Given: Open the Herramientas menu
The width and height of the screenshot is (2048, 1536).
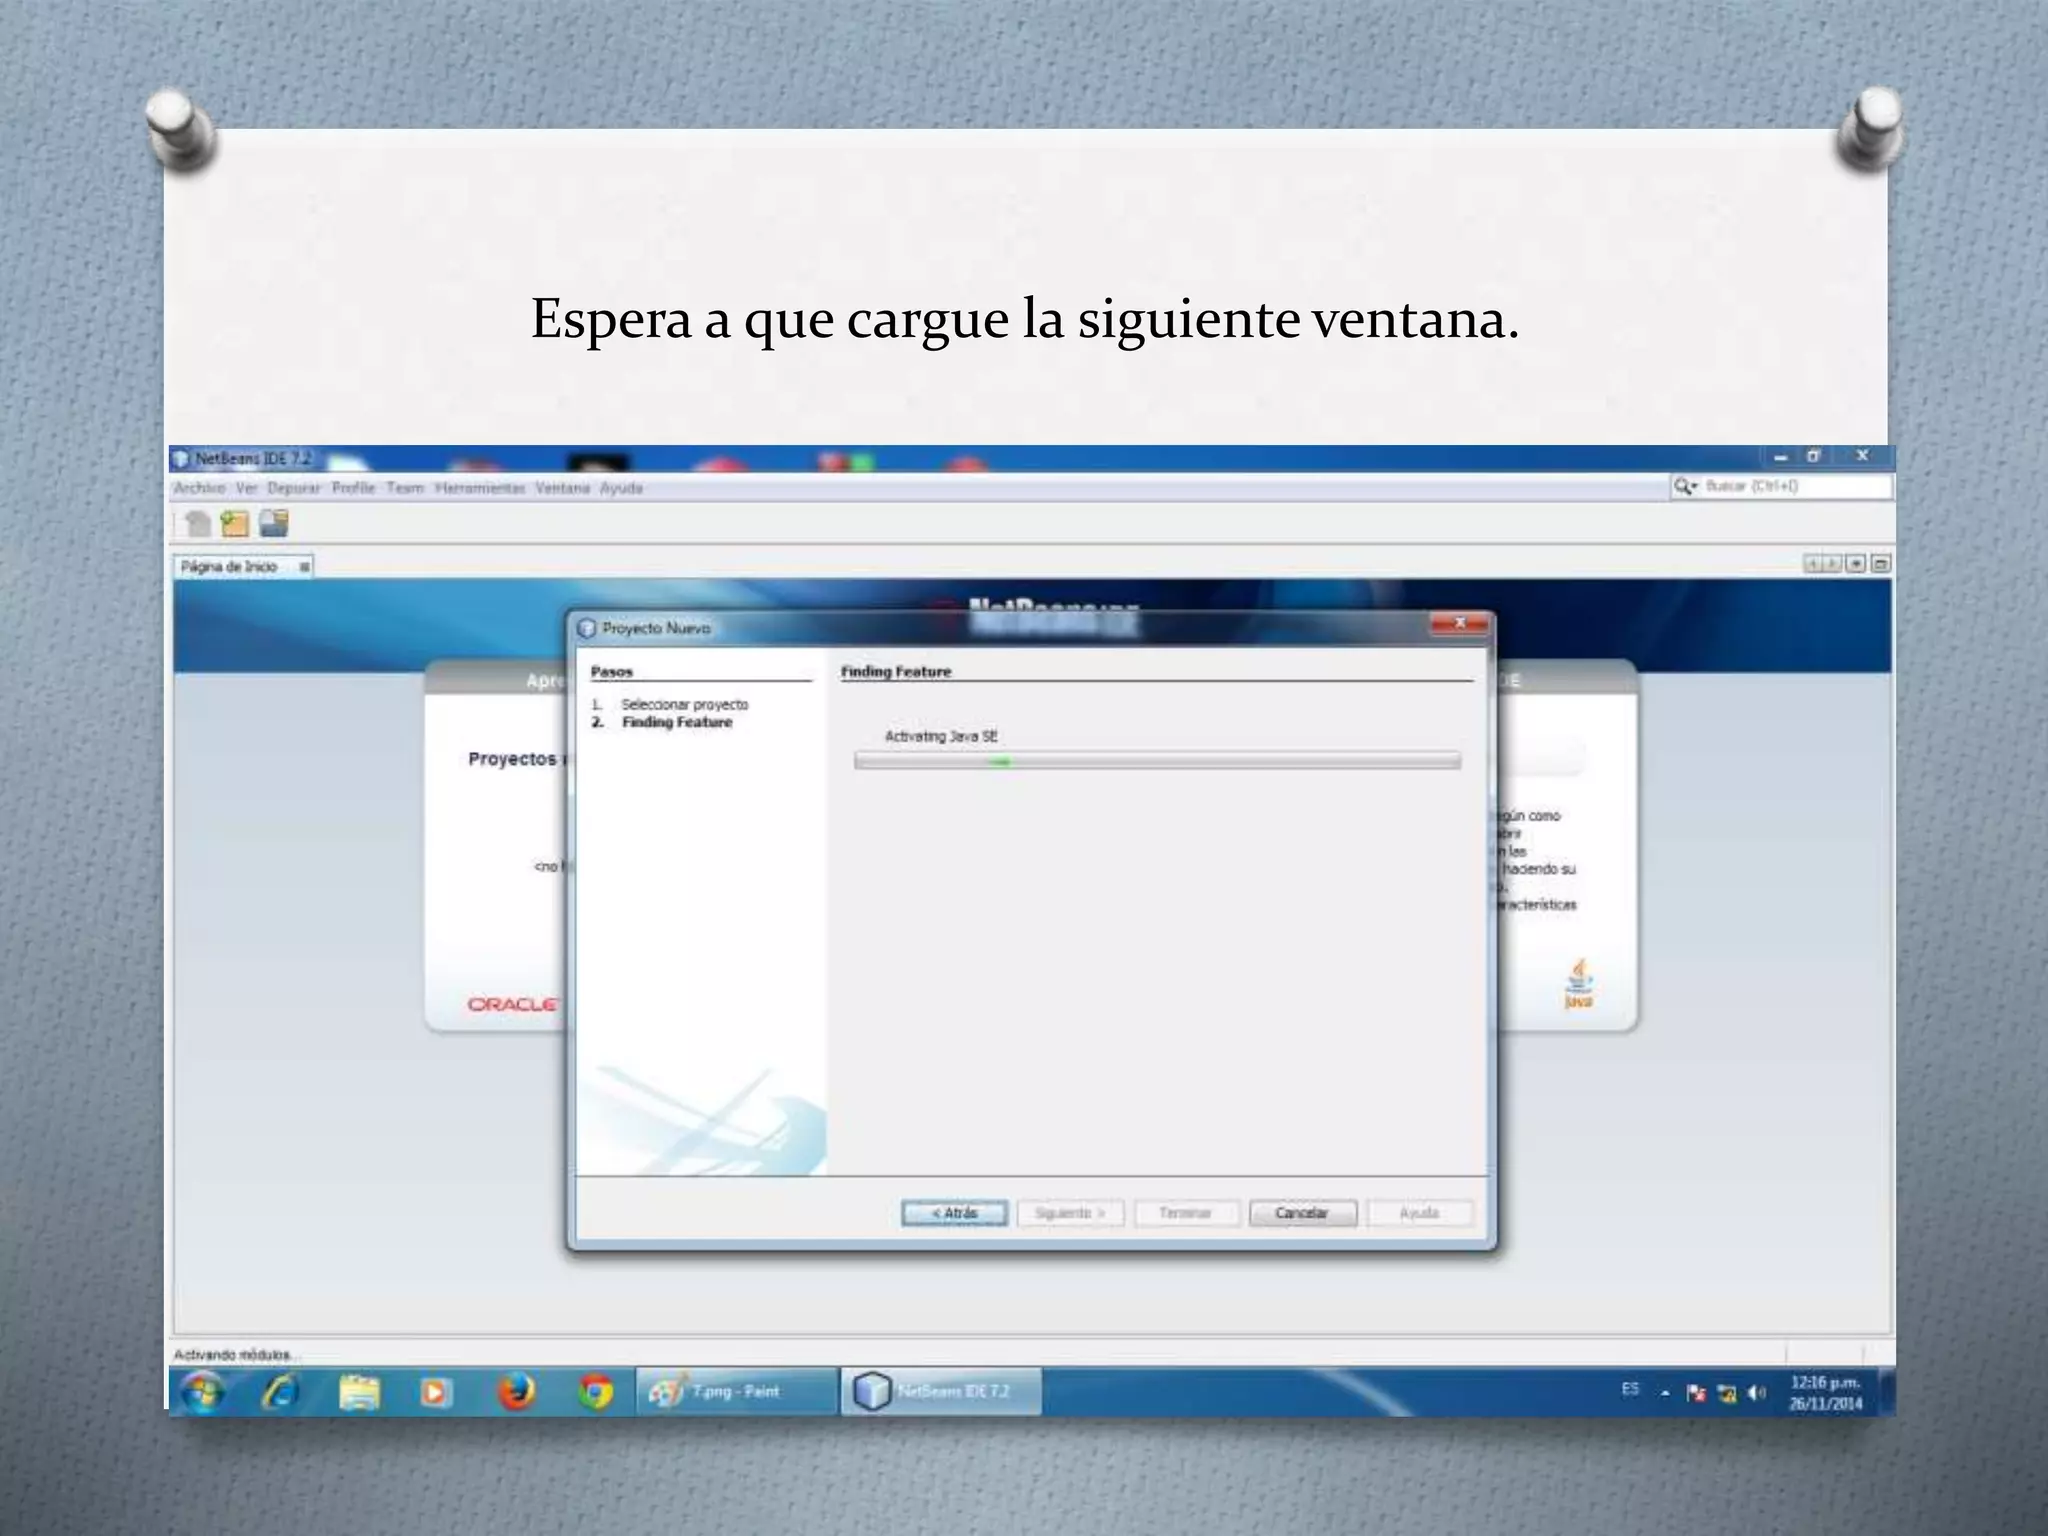Looking at the screenshot, I should tap(480, 488).
